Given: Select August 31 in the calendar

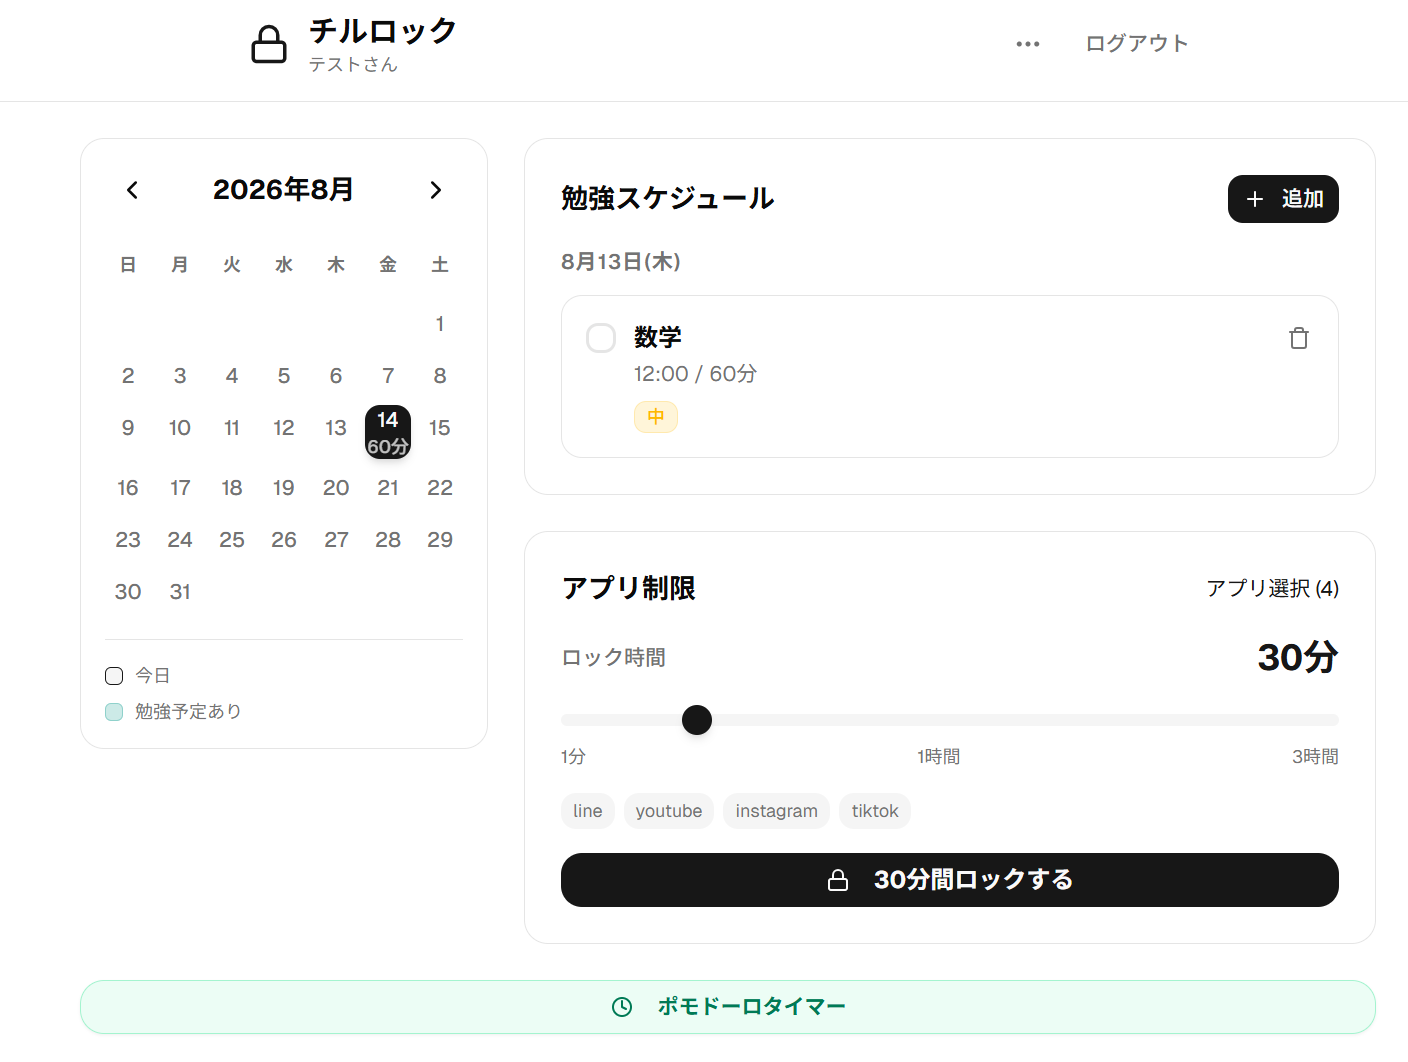Looking at the screenshot, I should coord(180,592).
